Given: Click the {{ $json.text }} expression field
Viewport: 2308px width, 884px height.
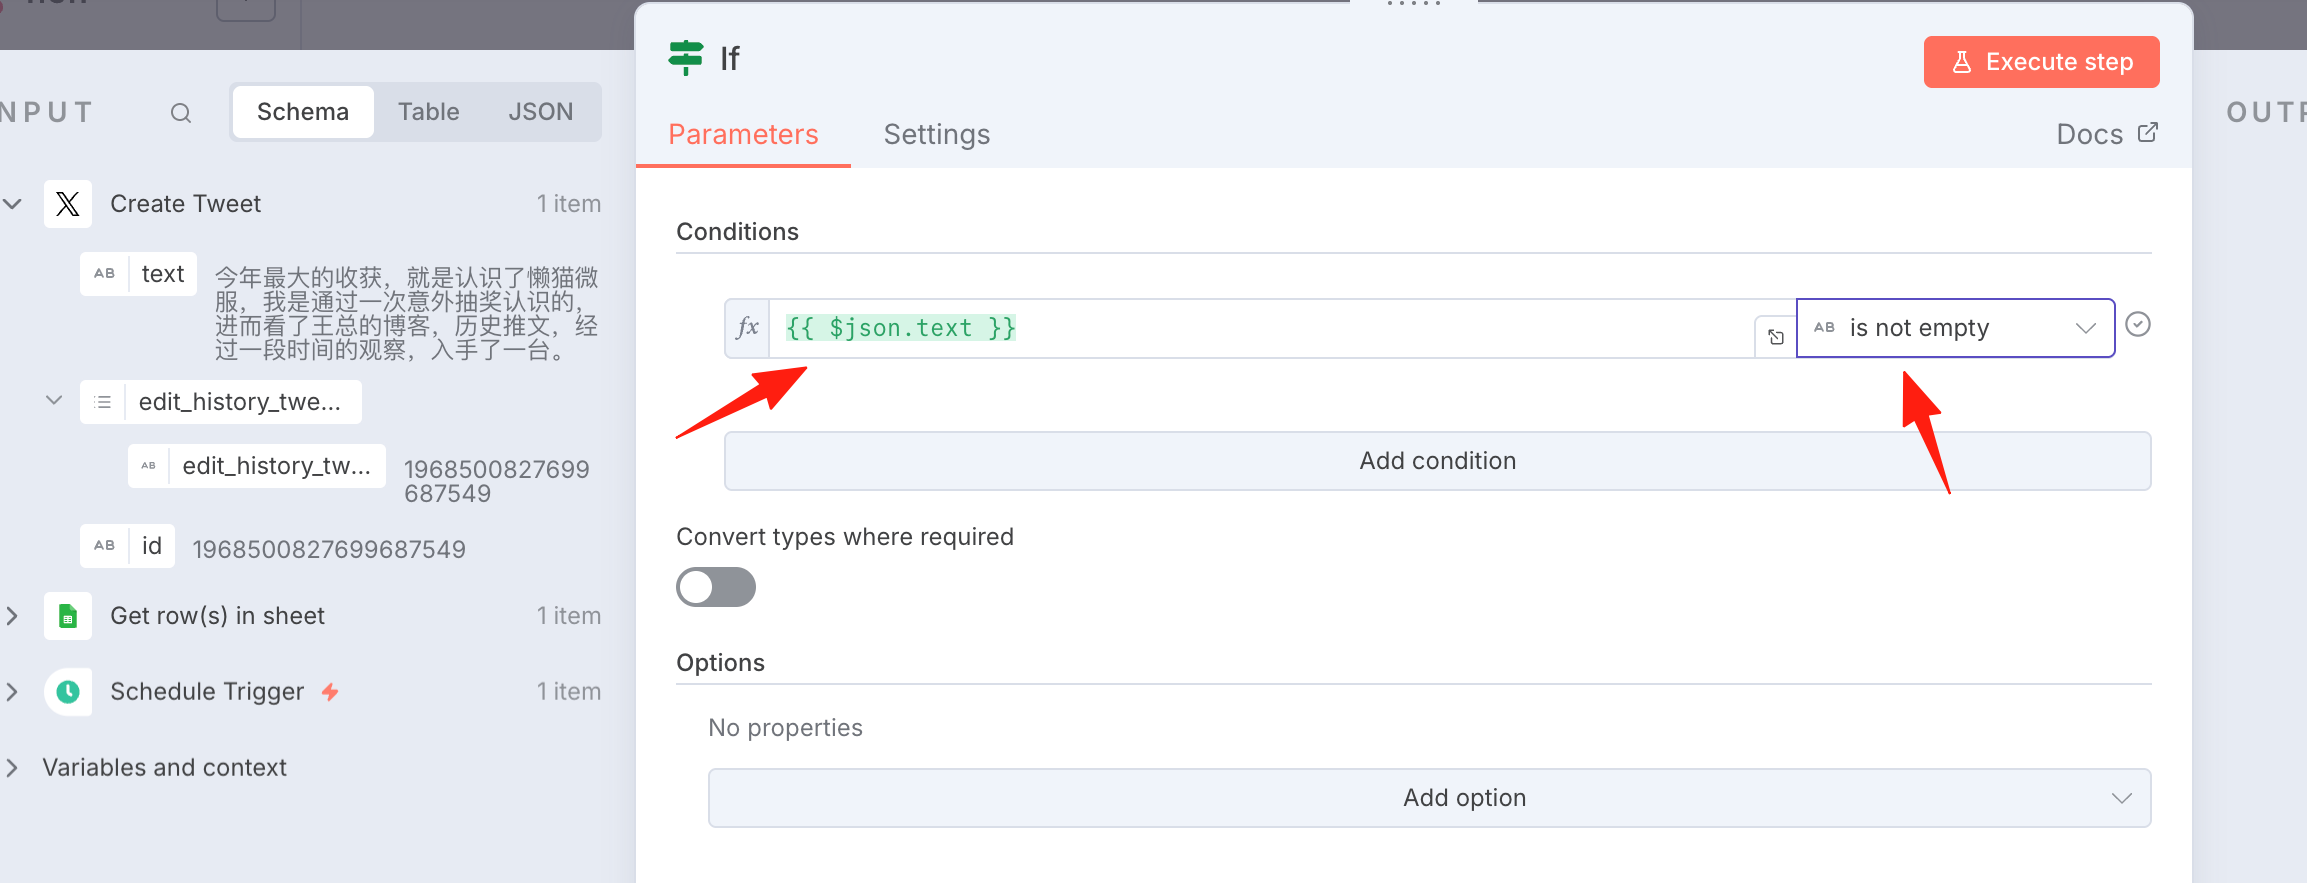Looking at the screenshot, I should (1262, 328).
